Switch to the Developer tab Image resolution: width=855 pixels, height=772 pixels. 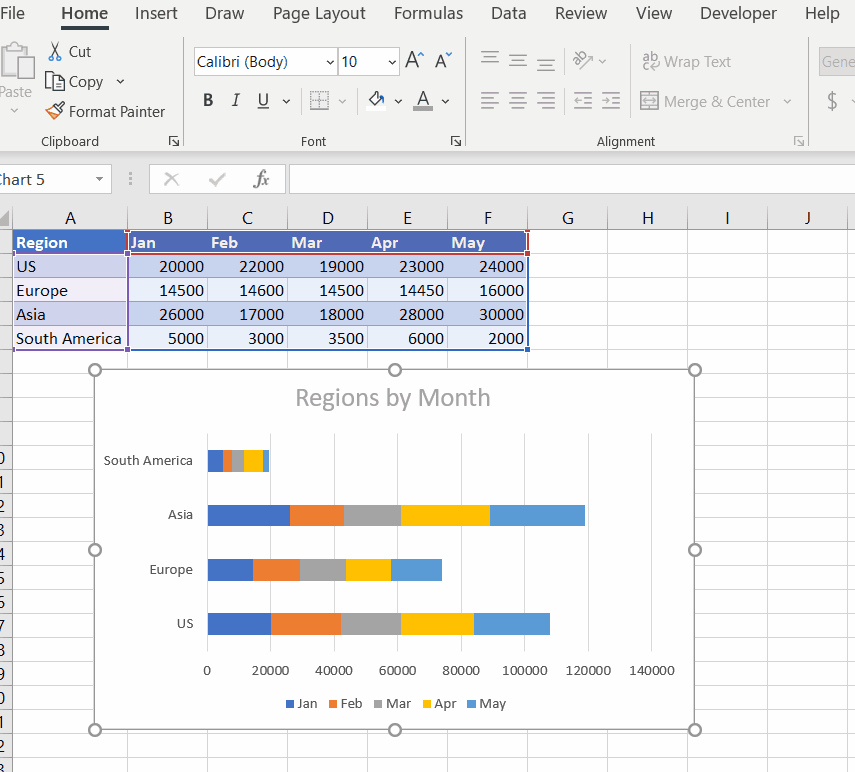[738, 13]
